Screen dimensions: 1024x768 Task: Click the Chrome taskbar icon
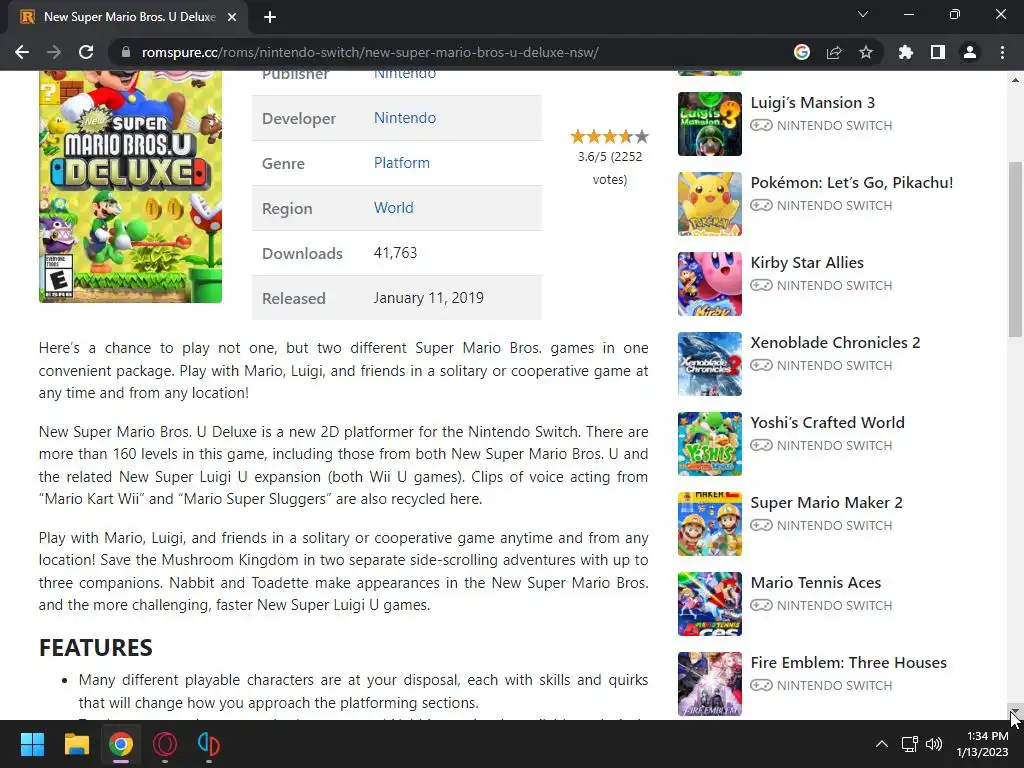coord(121,744)
